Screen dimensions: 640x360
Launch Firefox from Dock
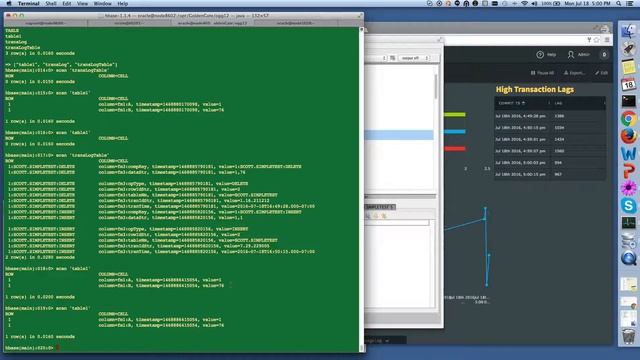(629, 136)
